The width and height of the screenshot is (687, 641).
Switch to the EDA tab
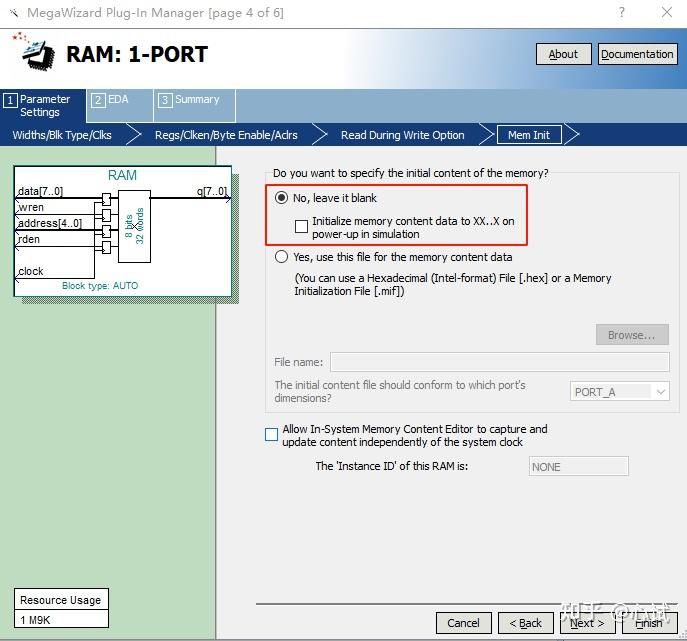(x=120, y=106)
